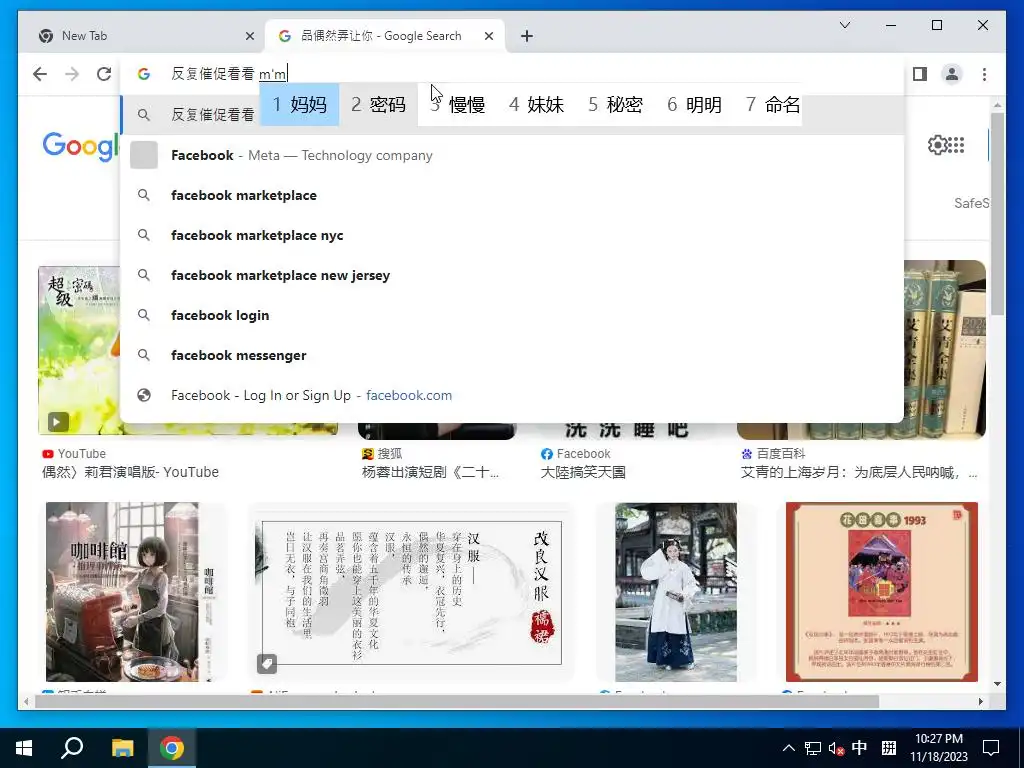Choose IME candidate 3 慢慢
The image size is (1024, 768).
(458, 104)
